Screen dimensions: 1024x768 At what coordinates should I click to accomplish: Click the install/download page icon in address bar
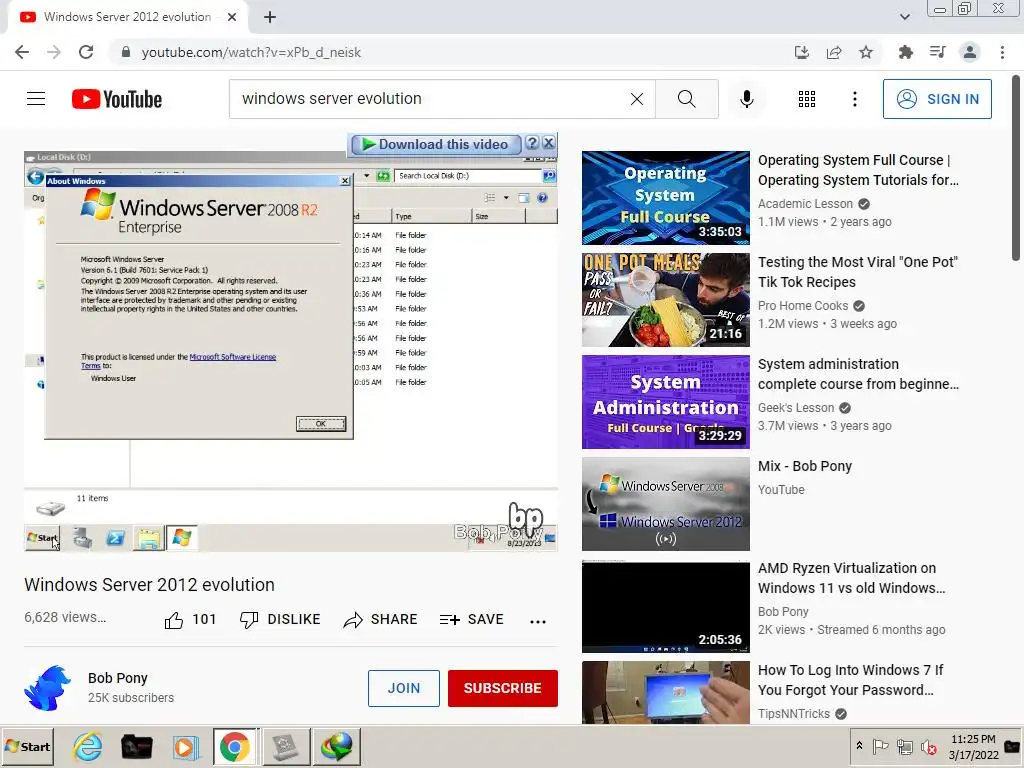coord(801,52)
